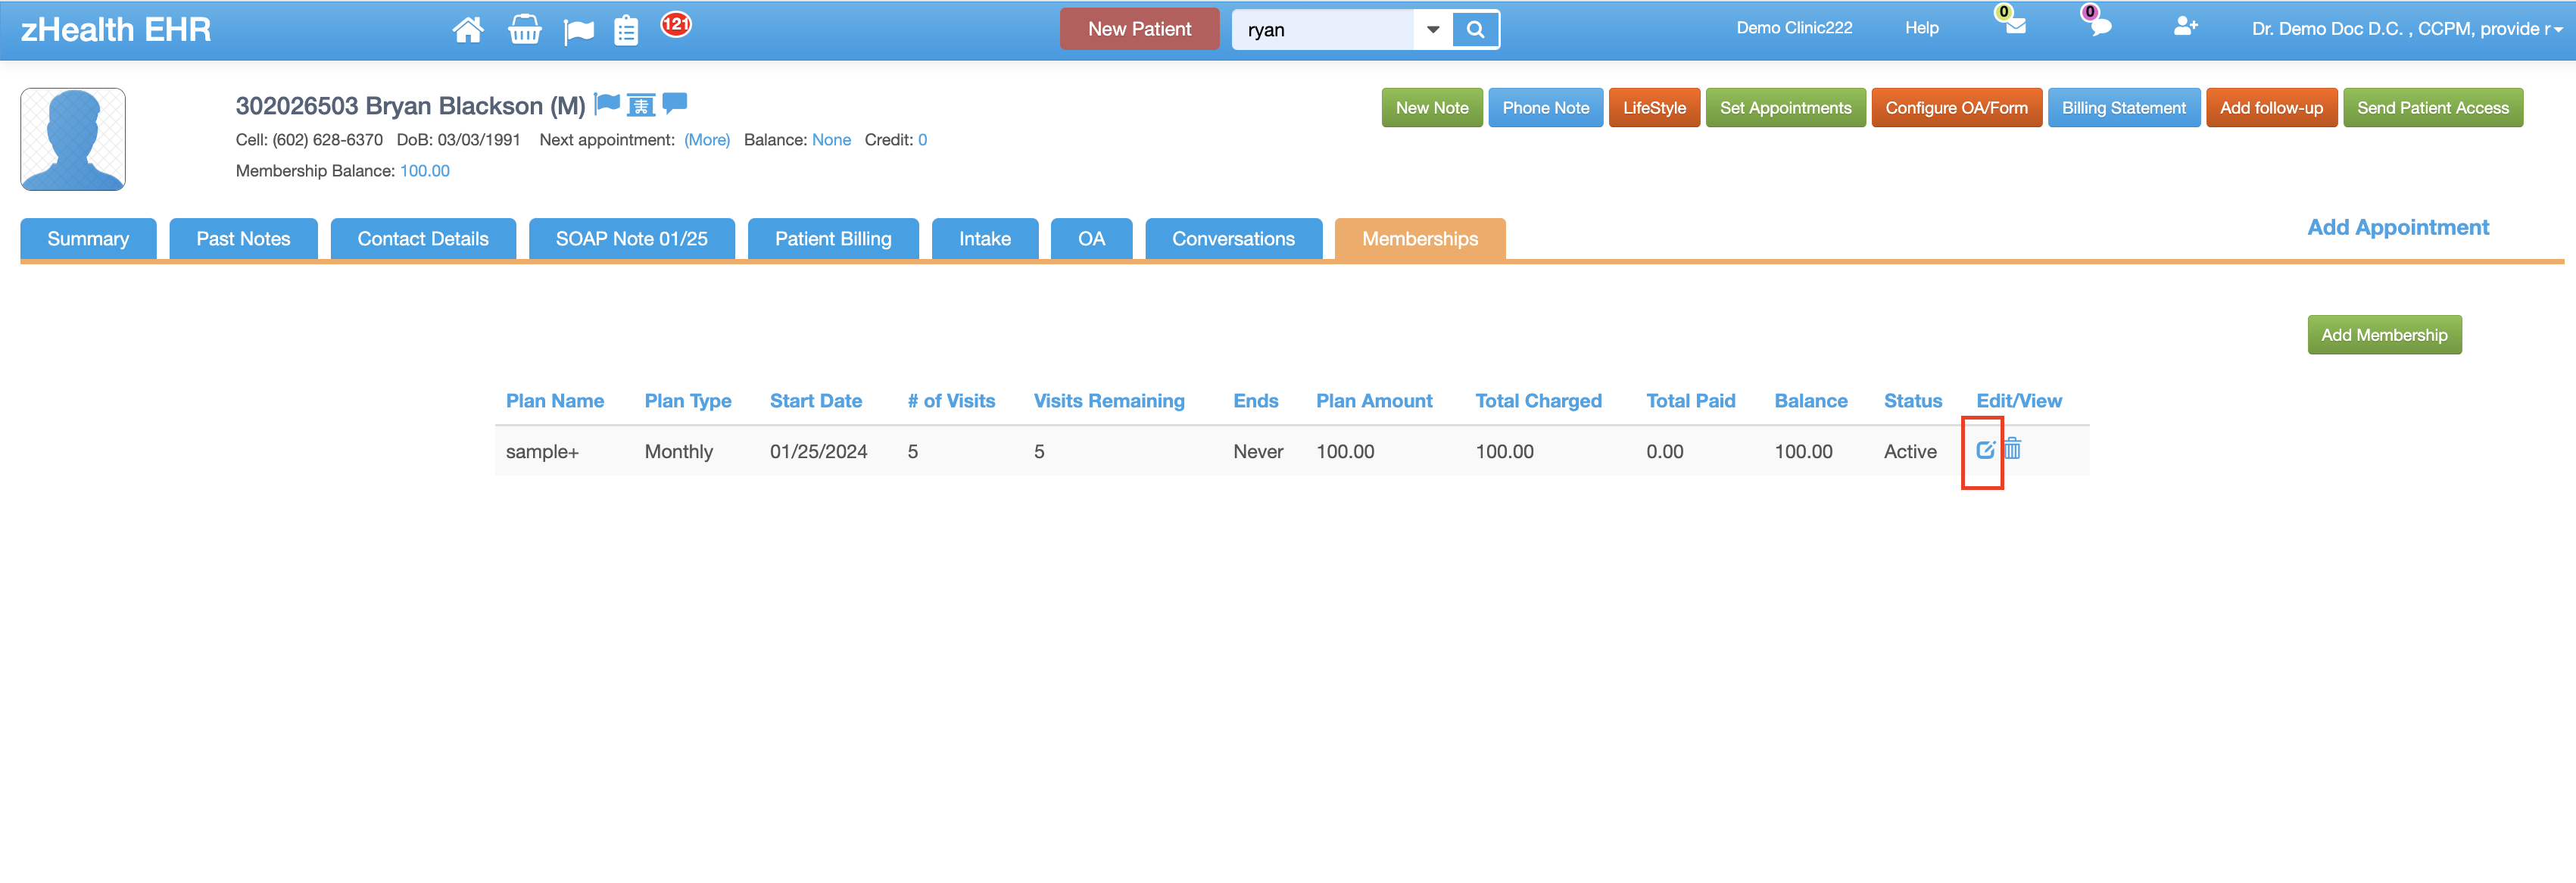Open the OA tab
Image resolution: width=2576 pixels, height=883 pixels.
pos(1091,239)
